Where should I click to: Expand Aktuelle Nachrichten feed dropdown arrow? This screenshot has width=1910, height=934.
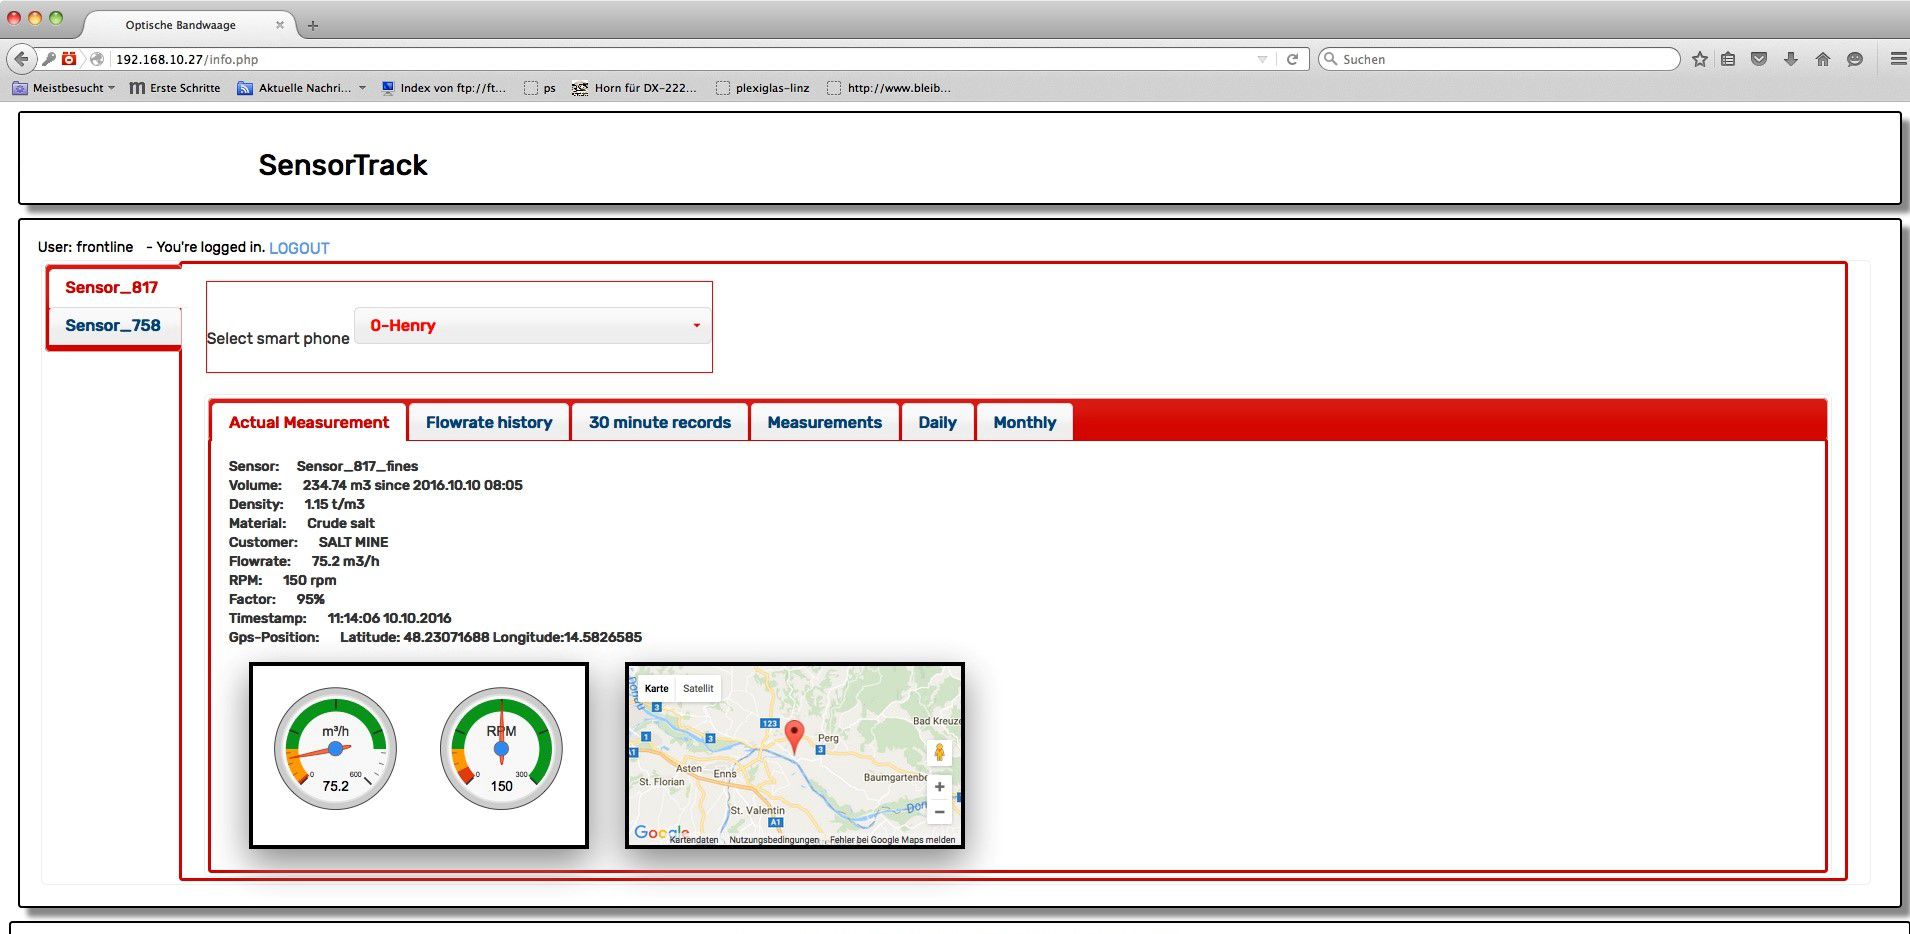point(362,88)
